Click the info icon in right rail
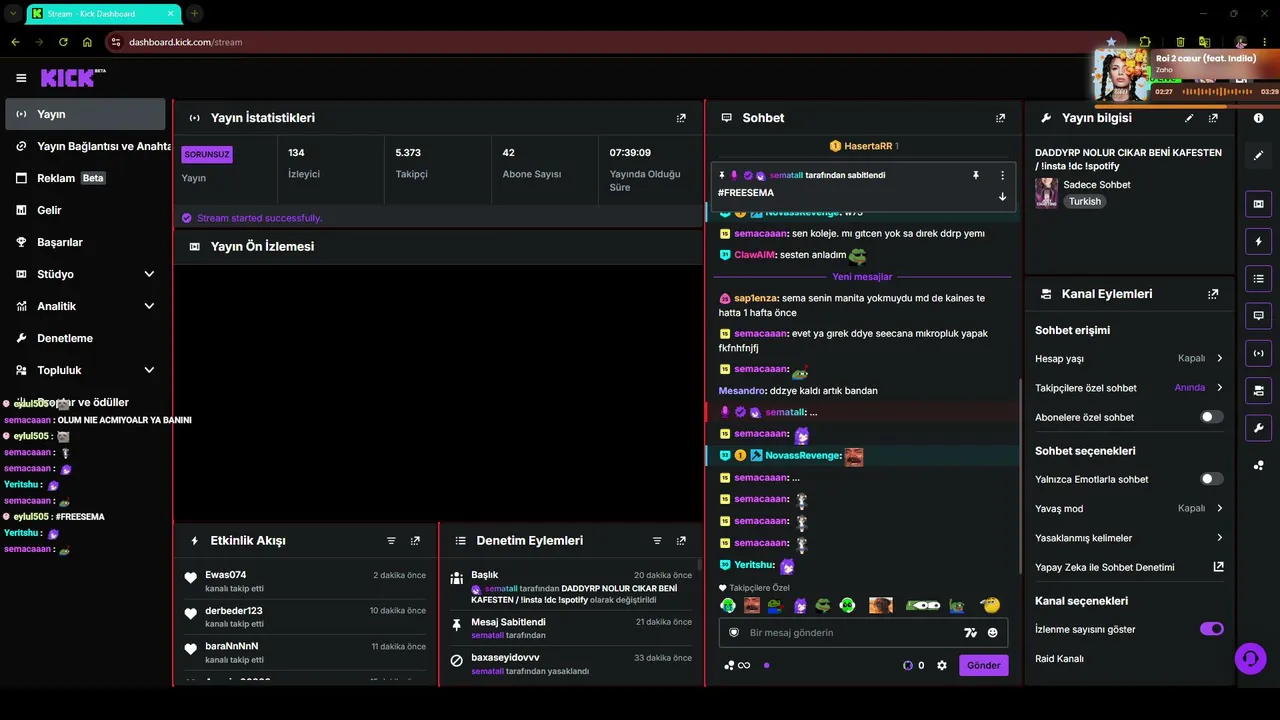Screen dimensions: 1280x720 (x=1258, y=118)
